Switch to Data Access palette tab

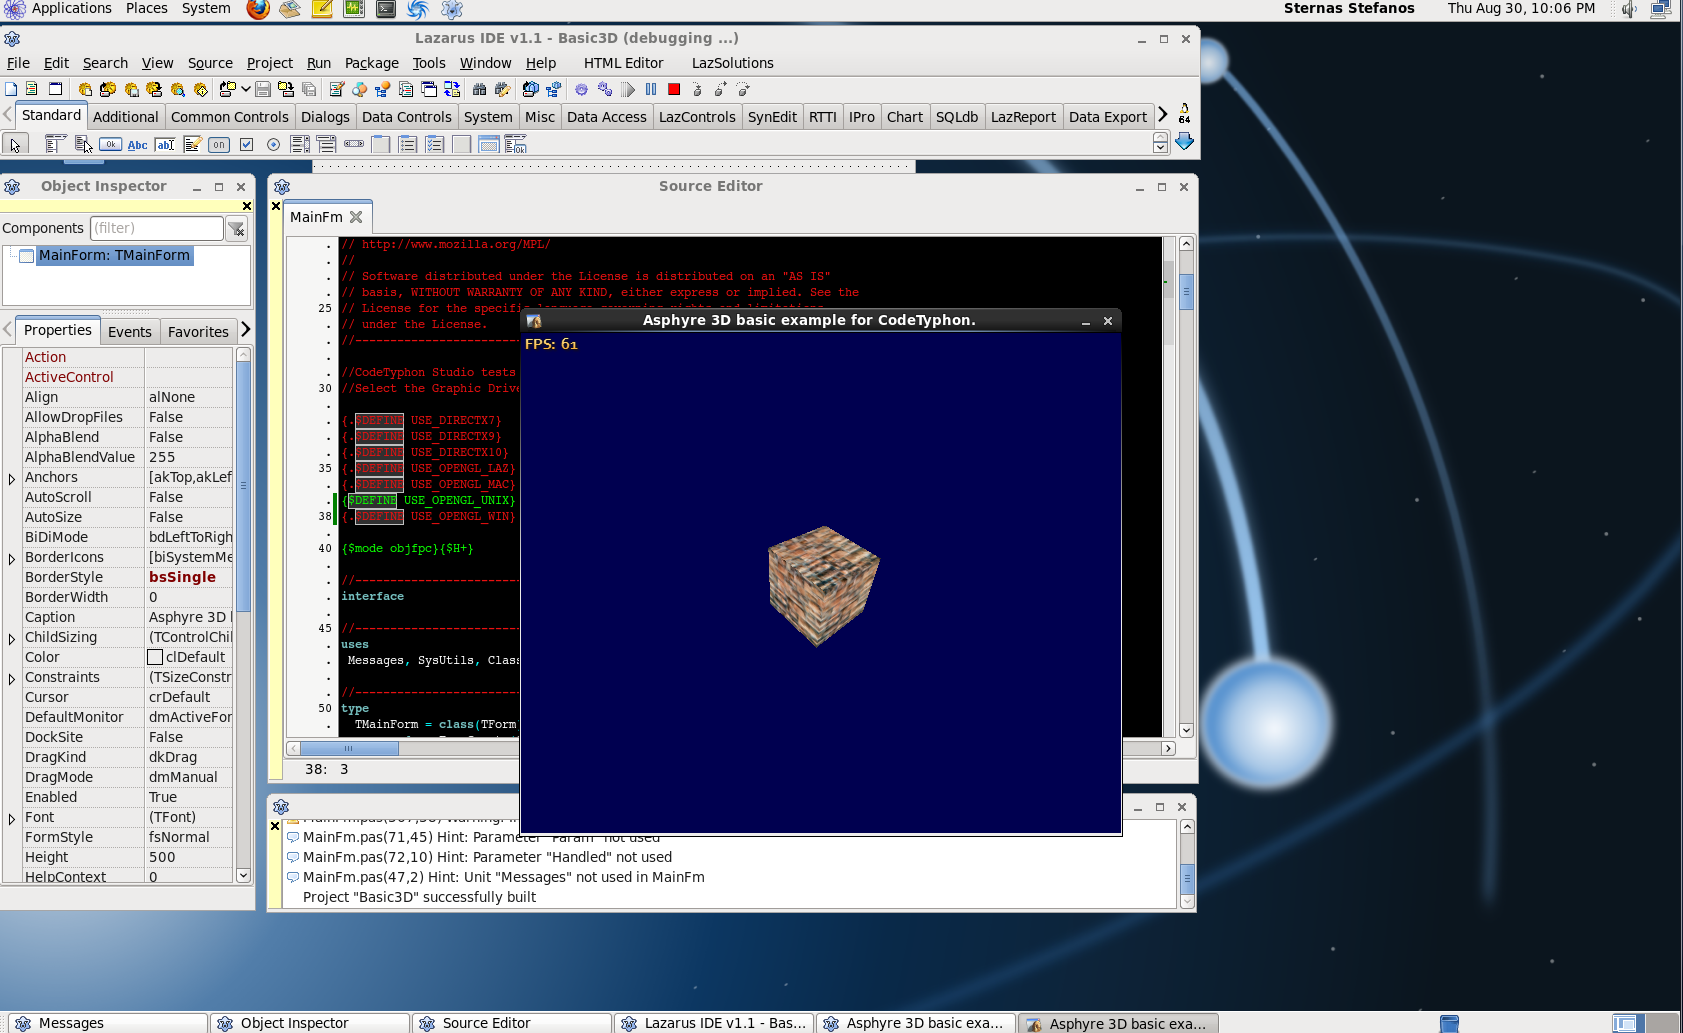tap(606, 117)
